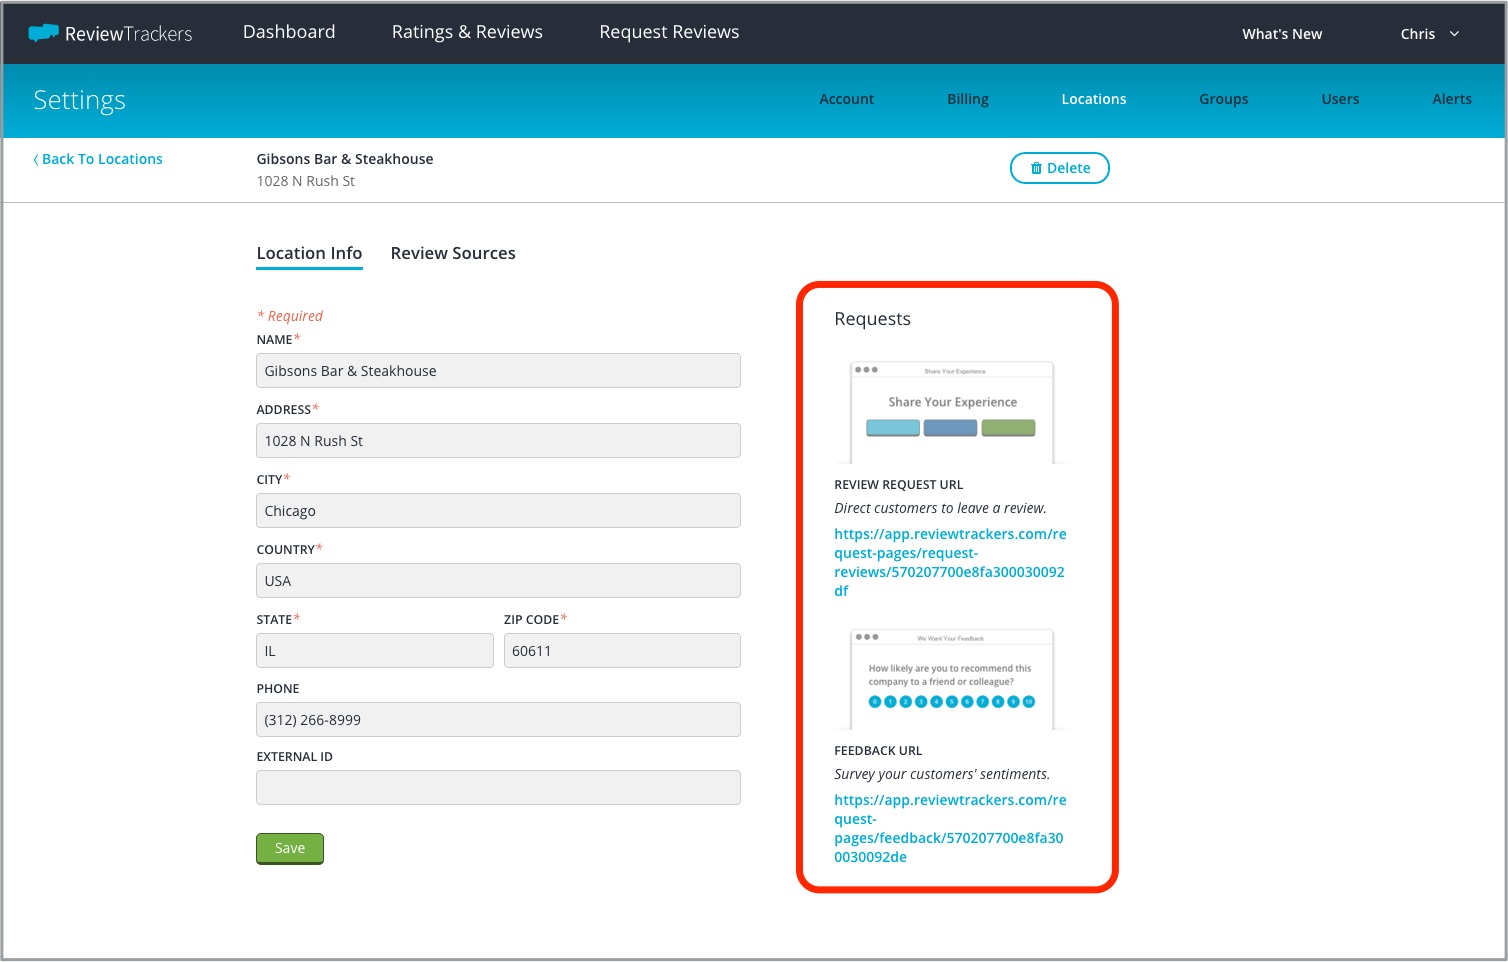Click the "Direct customers to leave a review." text
This screenshot has height=962, width=1508.
pos(940,508)
